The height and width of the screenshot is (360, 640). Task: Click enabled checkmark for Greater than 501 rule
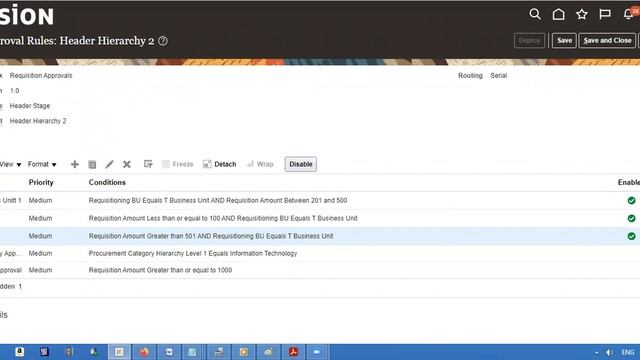631,236
